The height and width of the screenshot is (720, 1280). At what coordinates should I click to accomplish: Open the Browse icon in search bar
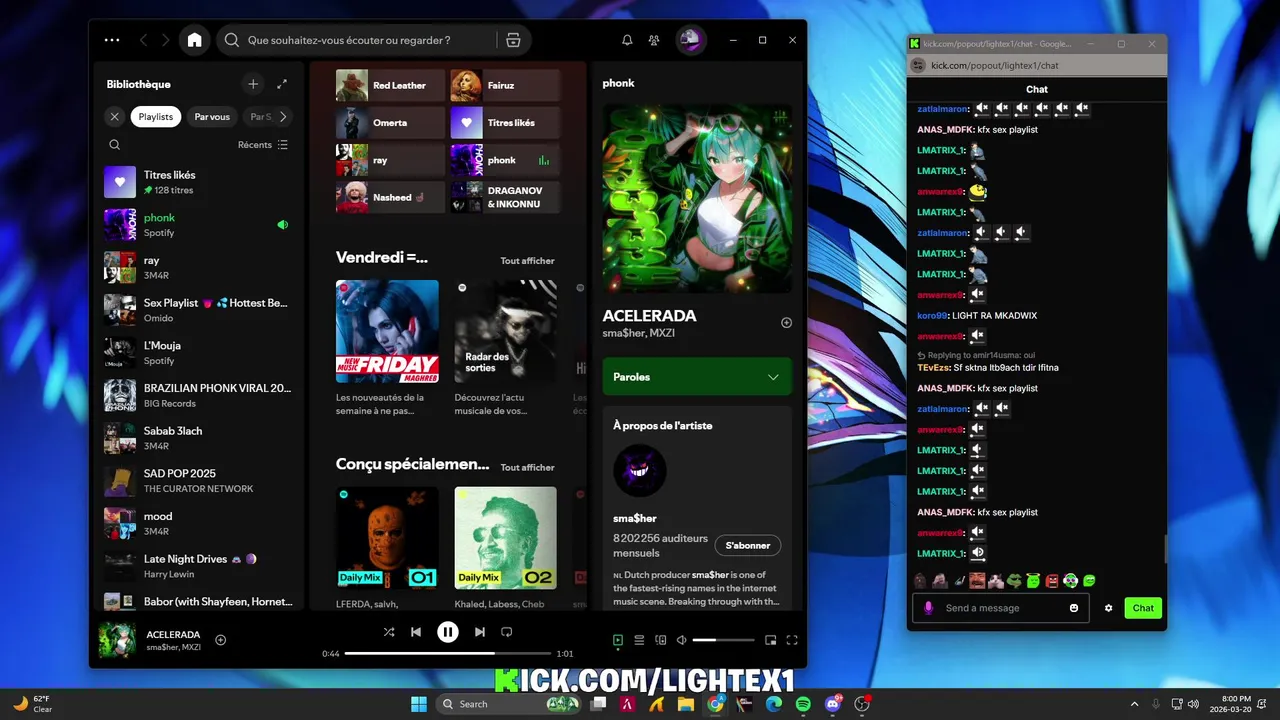(513, 40)
